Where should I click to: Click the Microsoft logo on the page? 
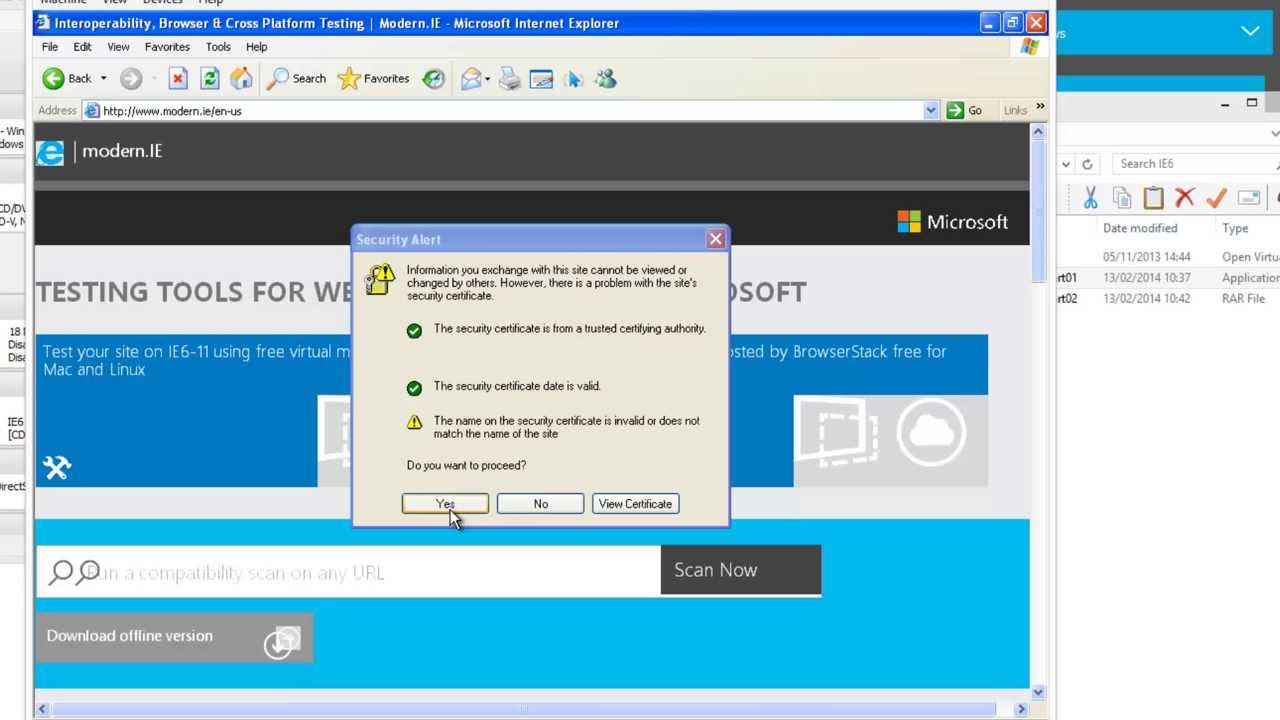click(x=952, y=222)
